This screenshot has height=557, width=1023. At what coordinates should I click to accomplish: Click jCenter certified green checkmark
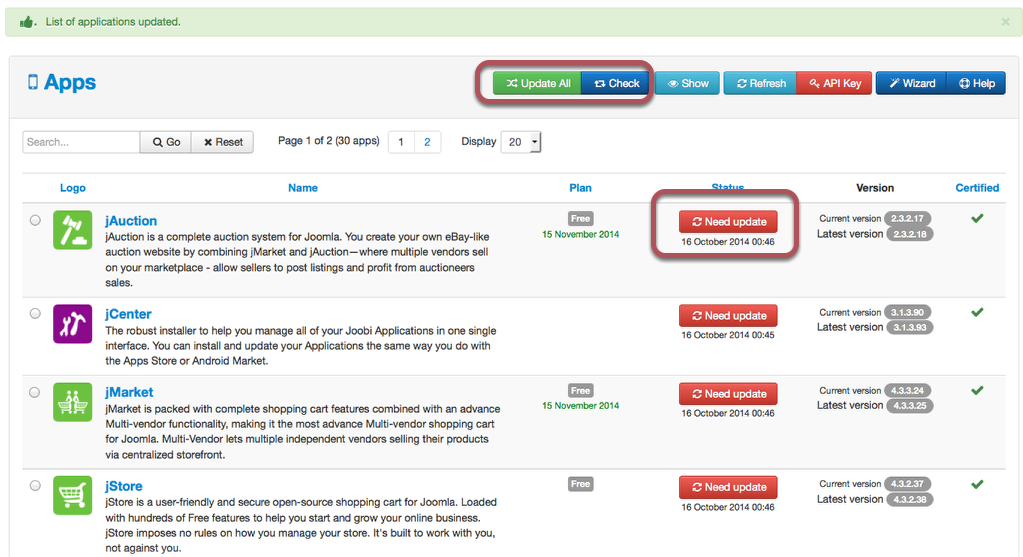point(977,312)
